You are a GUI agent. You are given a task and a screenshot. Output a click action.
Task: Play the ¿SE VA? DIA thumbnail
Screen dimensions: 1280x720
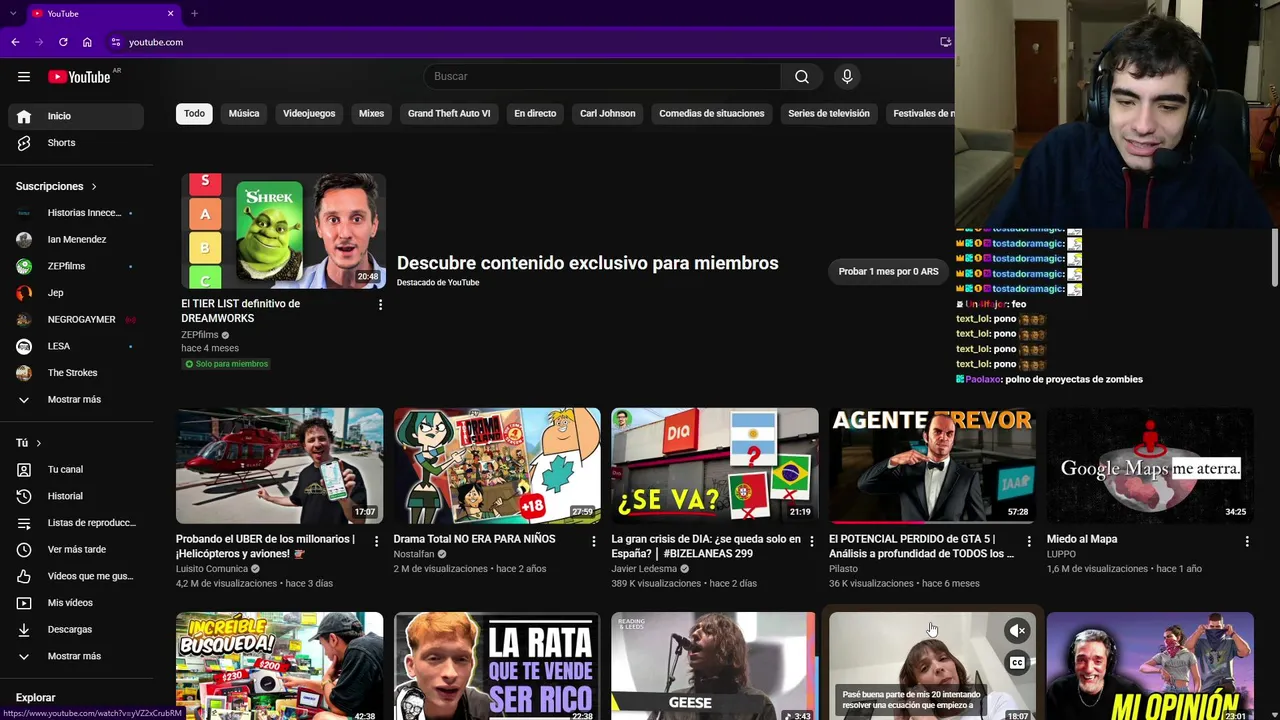pos(715,466)
